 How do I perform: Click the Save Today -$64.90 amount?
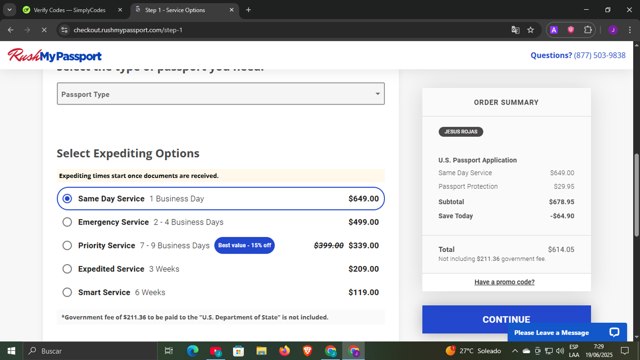click(x=562, y=216)
